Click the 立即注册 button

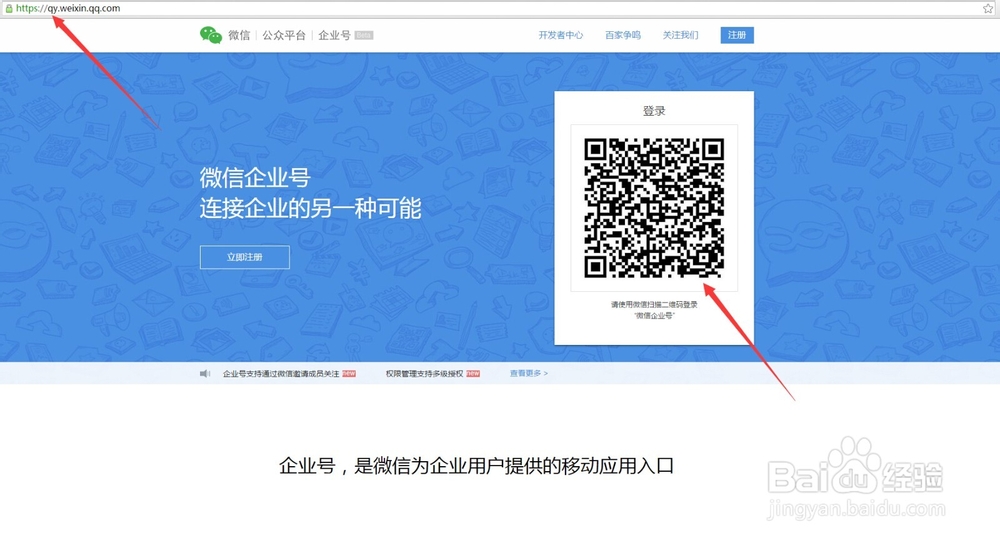coord(245,257)
